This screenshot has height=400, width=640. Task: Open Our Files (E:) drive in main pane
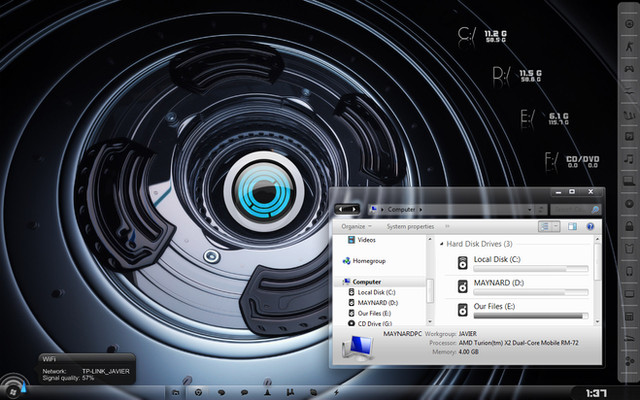pos(495,306)
